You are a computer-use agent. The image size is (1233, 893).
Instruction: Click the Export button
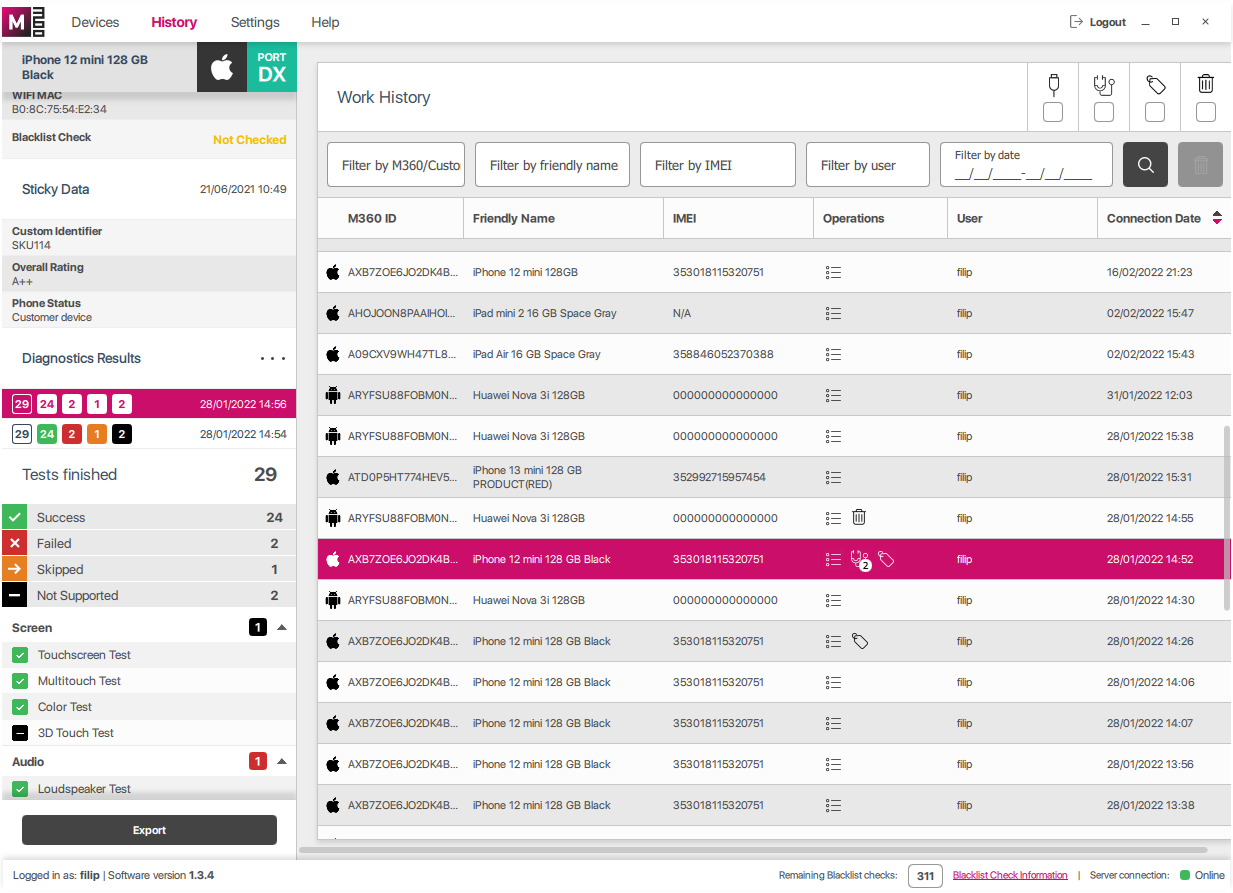click(149, 830)
